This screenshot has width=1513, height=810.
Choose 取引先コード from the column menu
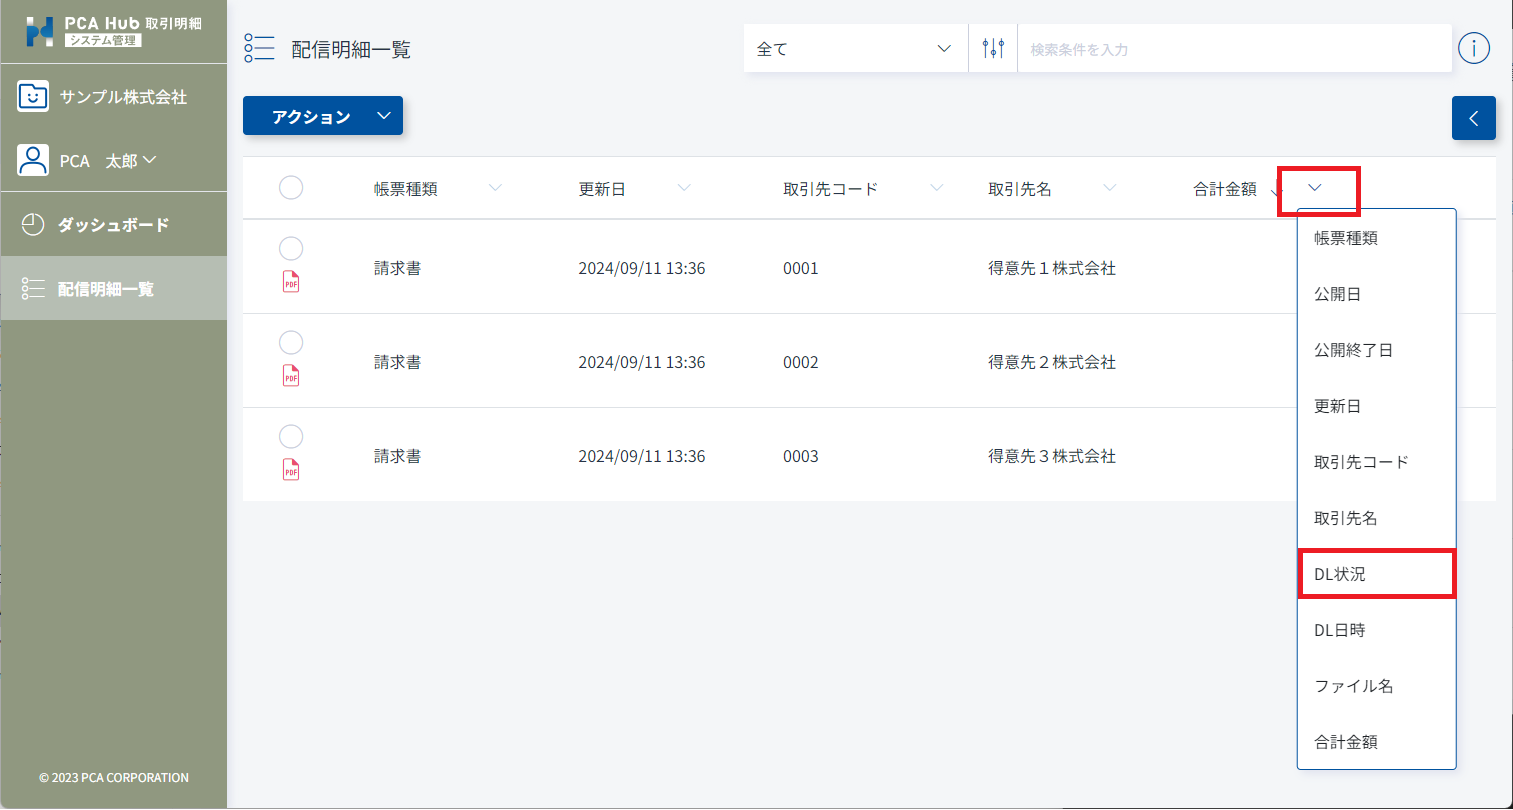[1376, 462]
